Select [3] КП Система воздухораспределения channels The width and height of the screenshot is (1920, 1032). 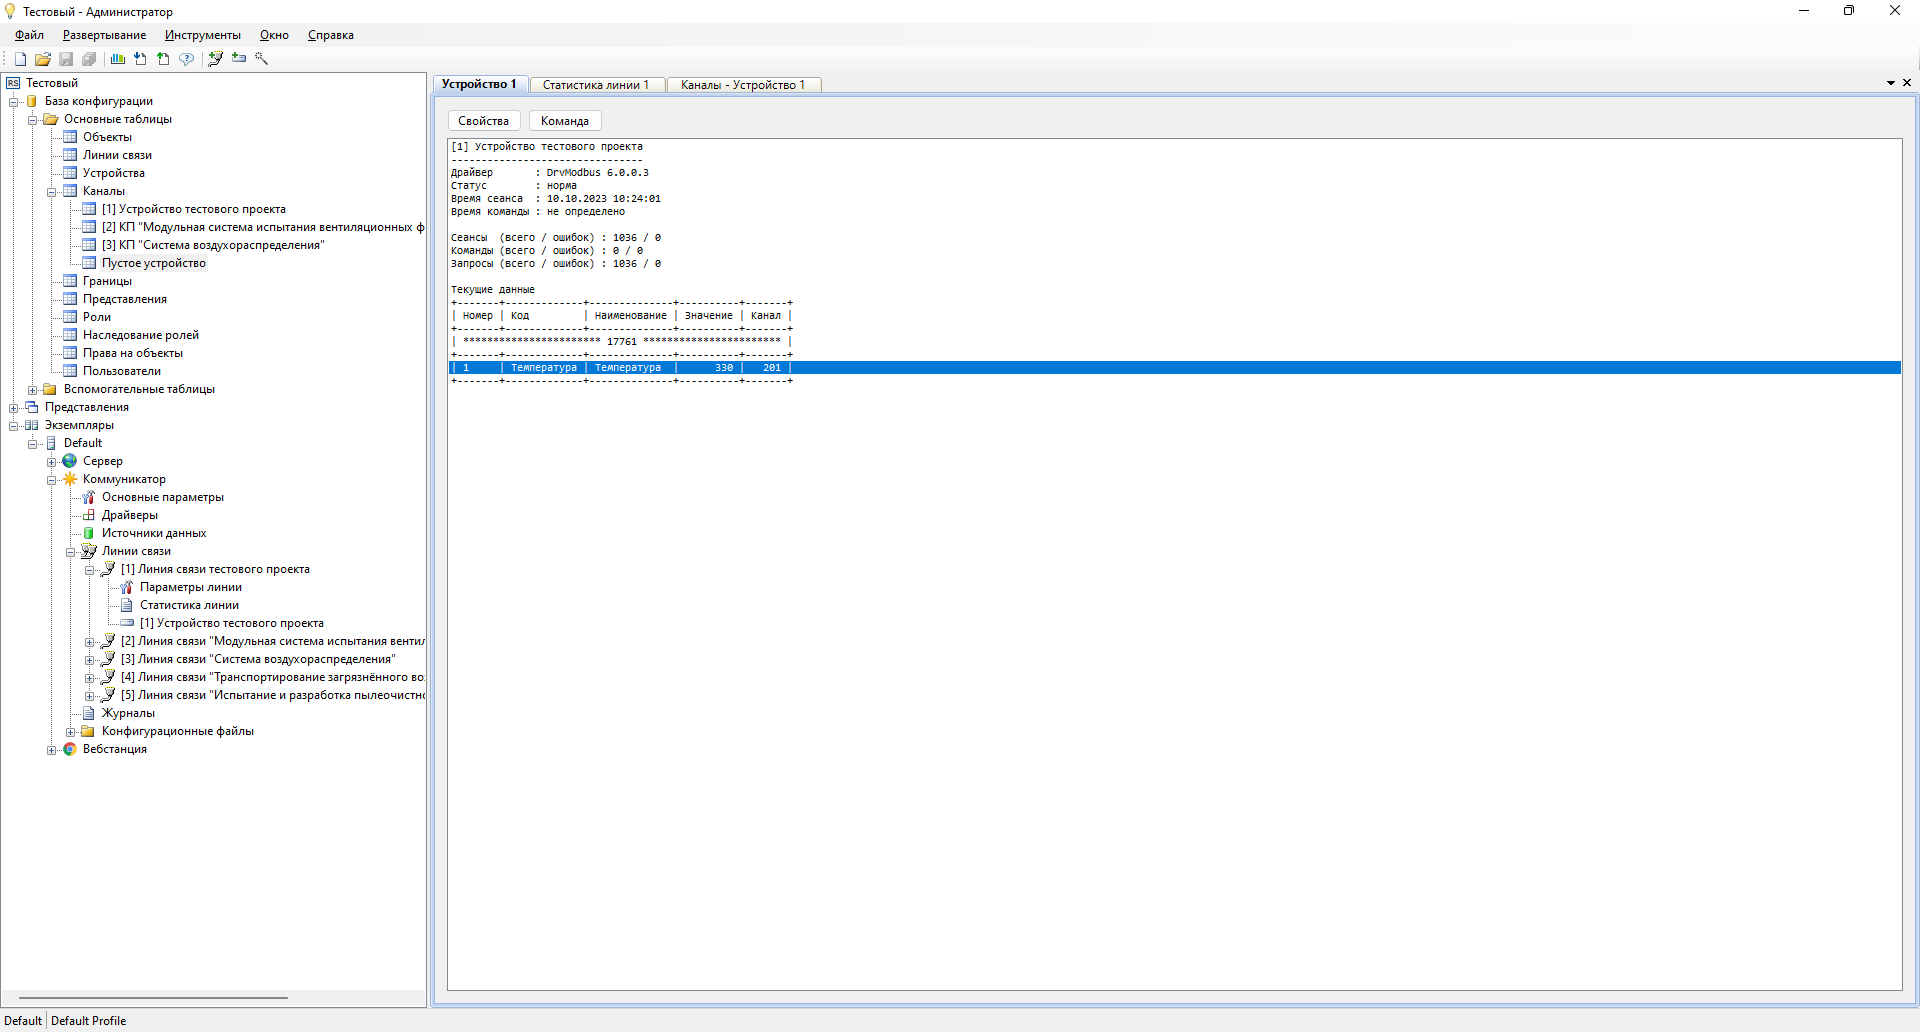point(213,245)
